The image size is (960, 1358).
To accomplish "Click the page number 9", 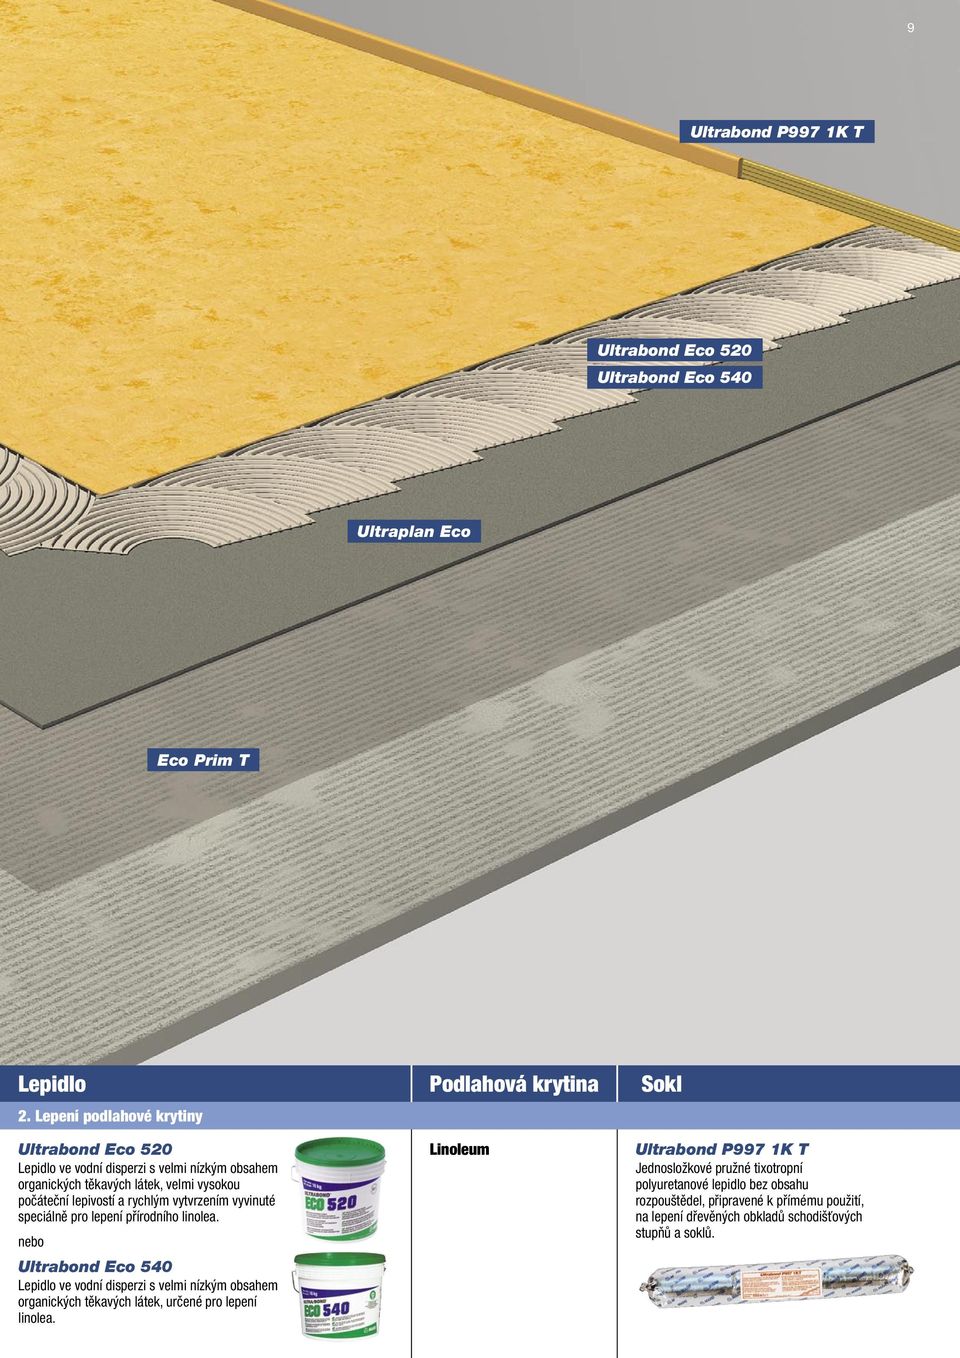I will click(910, 28).
